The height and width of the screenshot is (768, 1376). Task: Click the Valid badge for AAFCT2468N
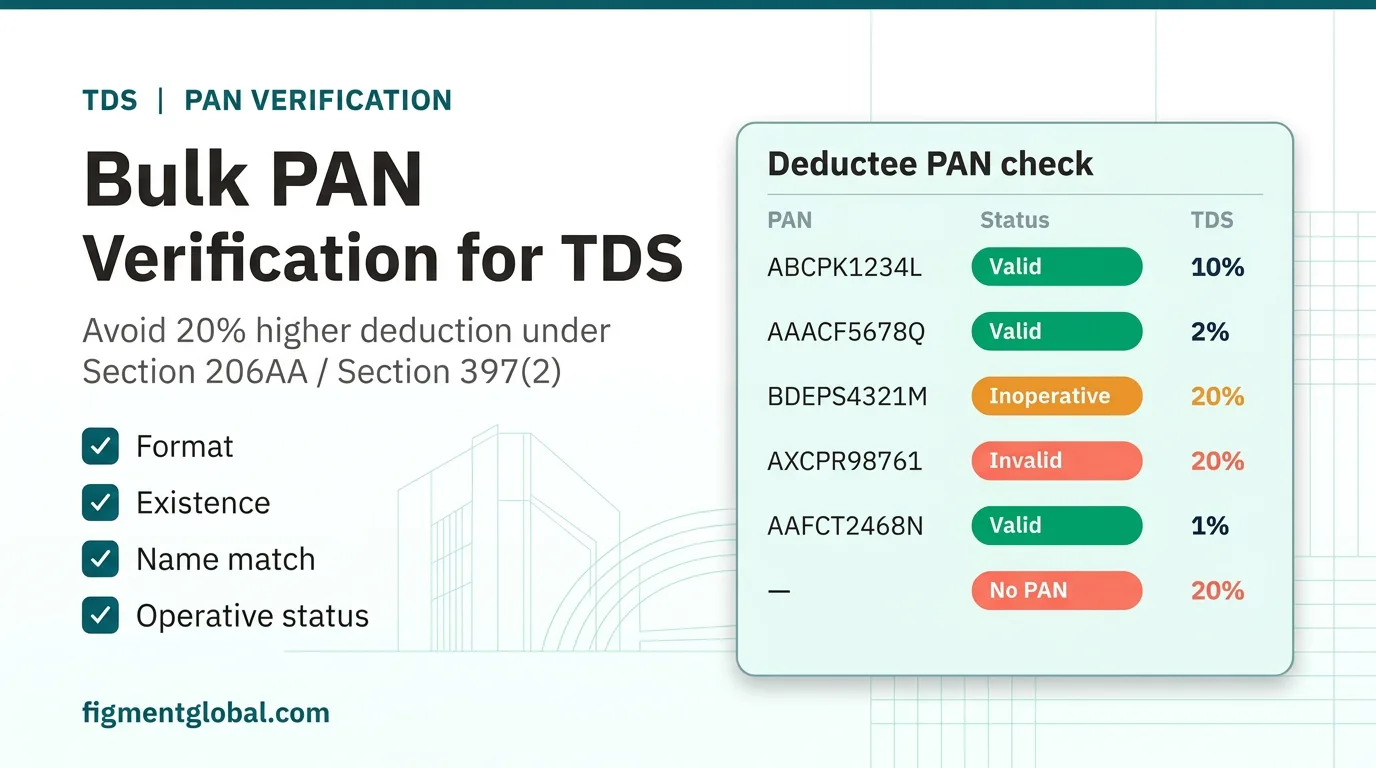point(1056,525)
